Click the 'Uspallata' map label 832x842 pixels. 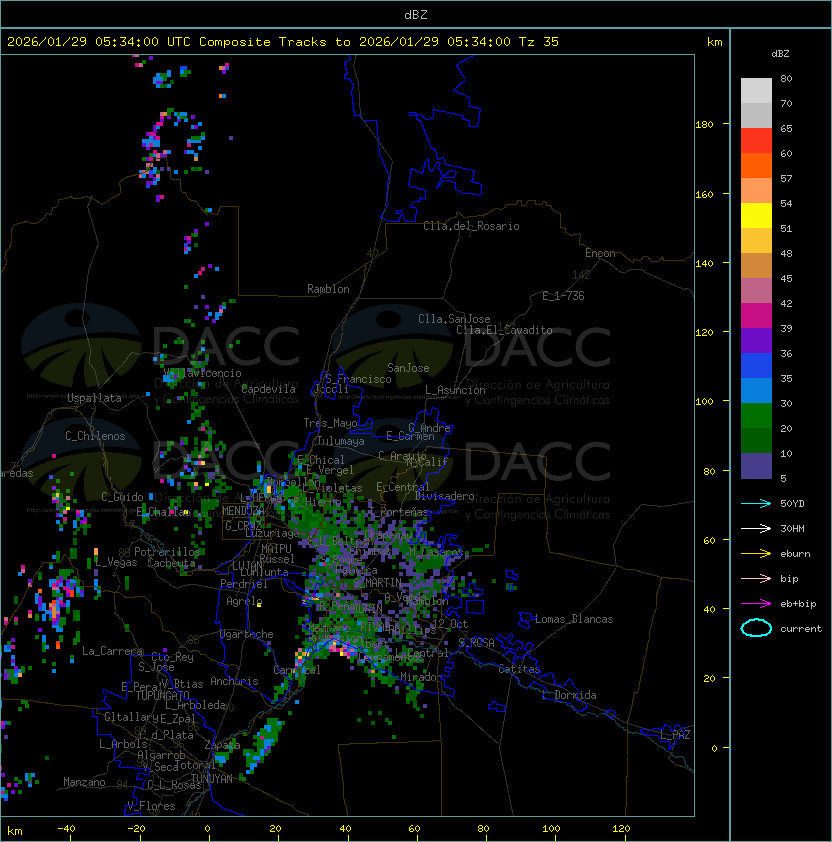click(x=94, y=398)
